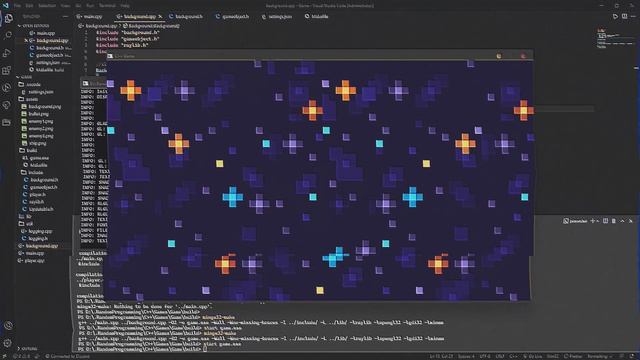640x360 pixels.
Task: Open the new terminal profile dropdown arrow
Action: (598, 221)
